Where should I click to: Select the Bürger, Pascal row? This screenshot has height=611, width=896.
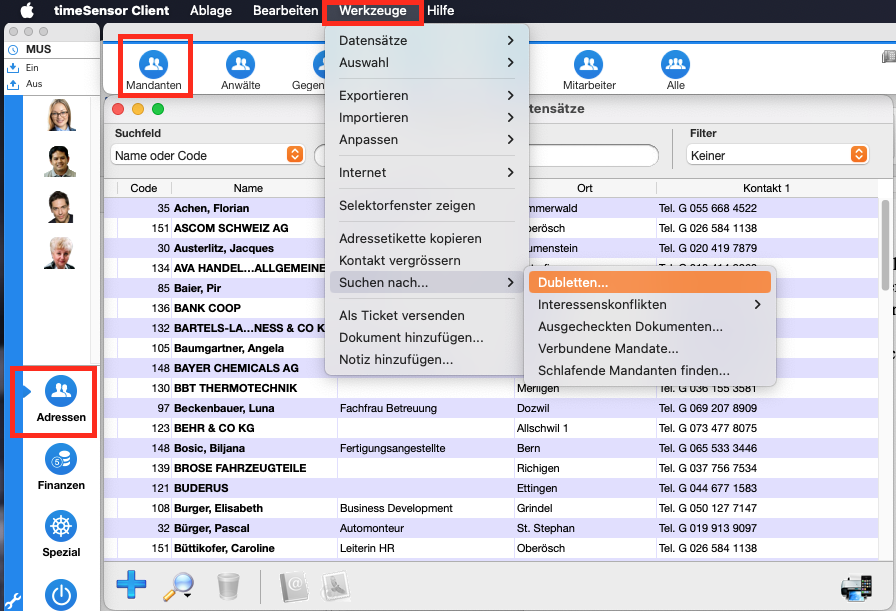tap(491, 528)
